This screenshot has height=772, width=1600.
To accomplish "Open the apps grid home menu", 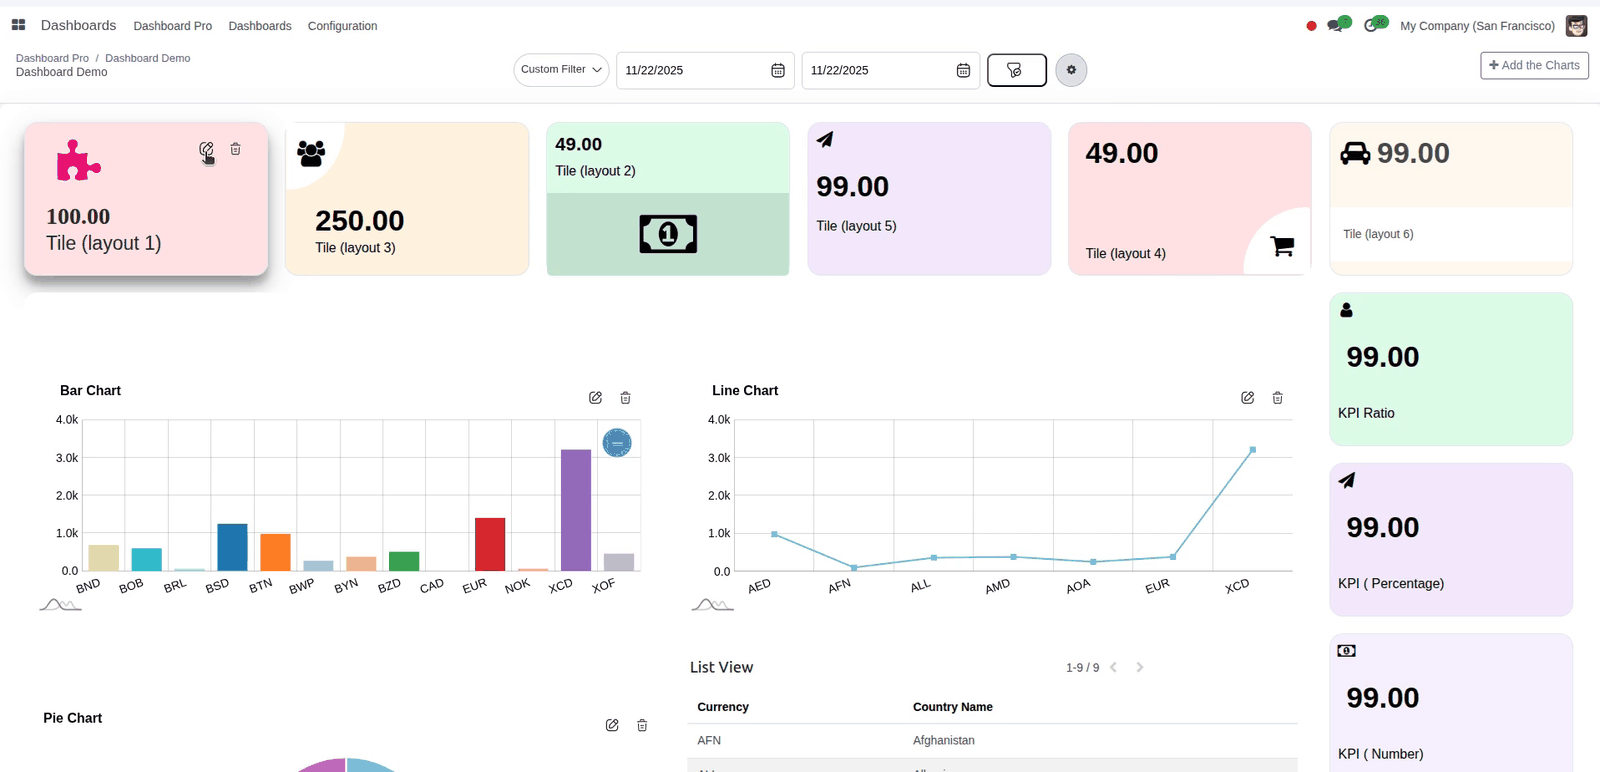I will click(x=18, y=25).
